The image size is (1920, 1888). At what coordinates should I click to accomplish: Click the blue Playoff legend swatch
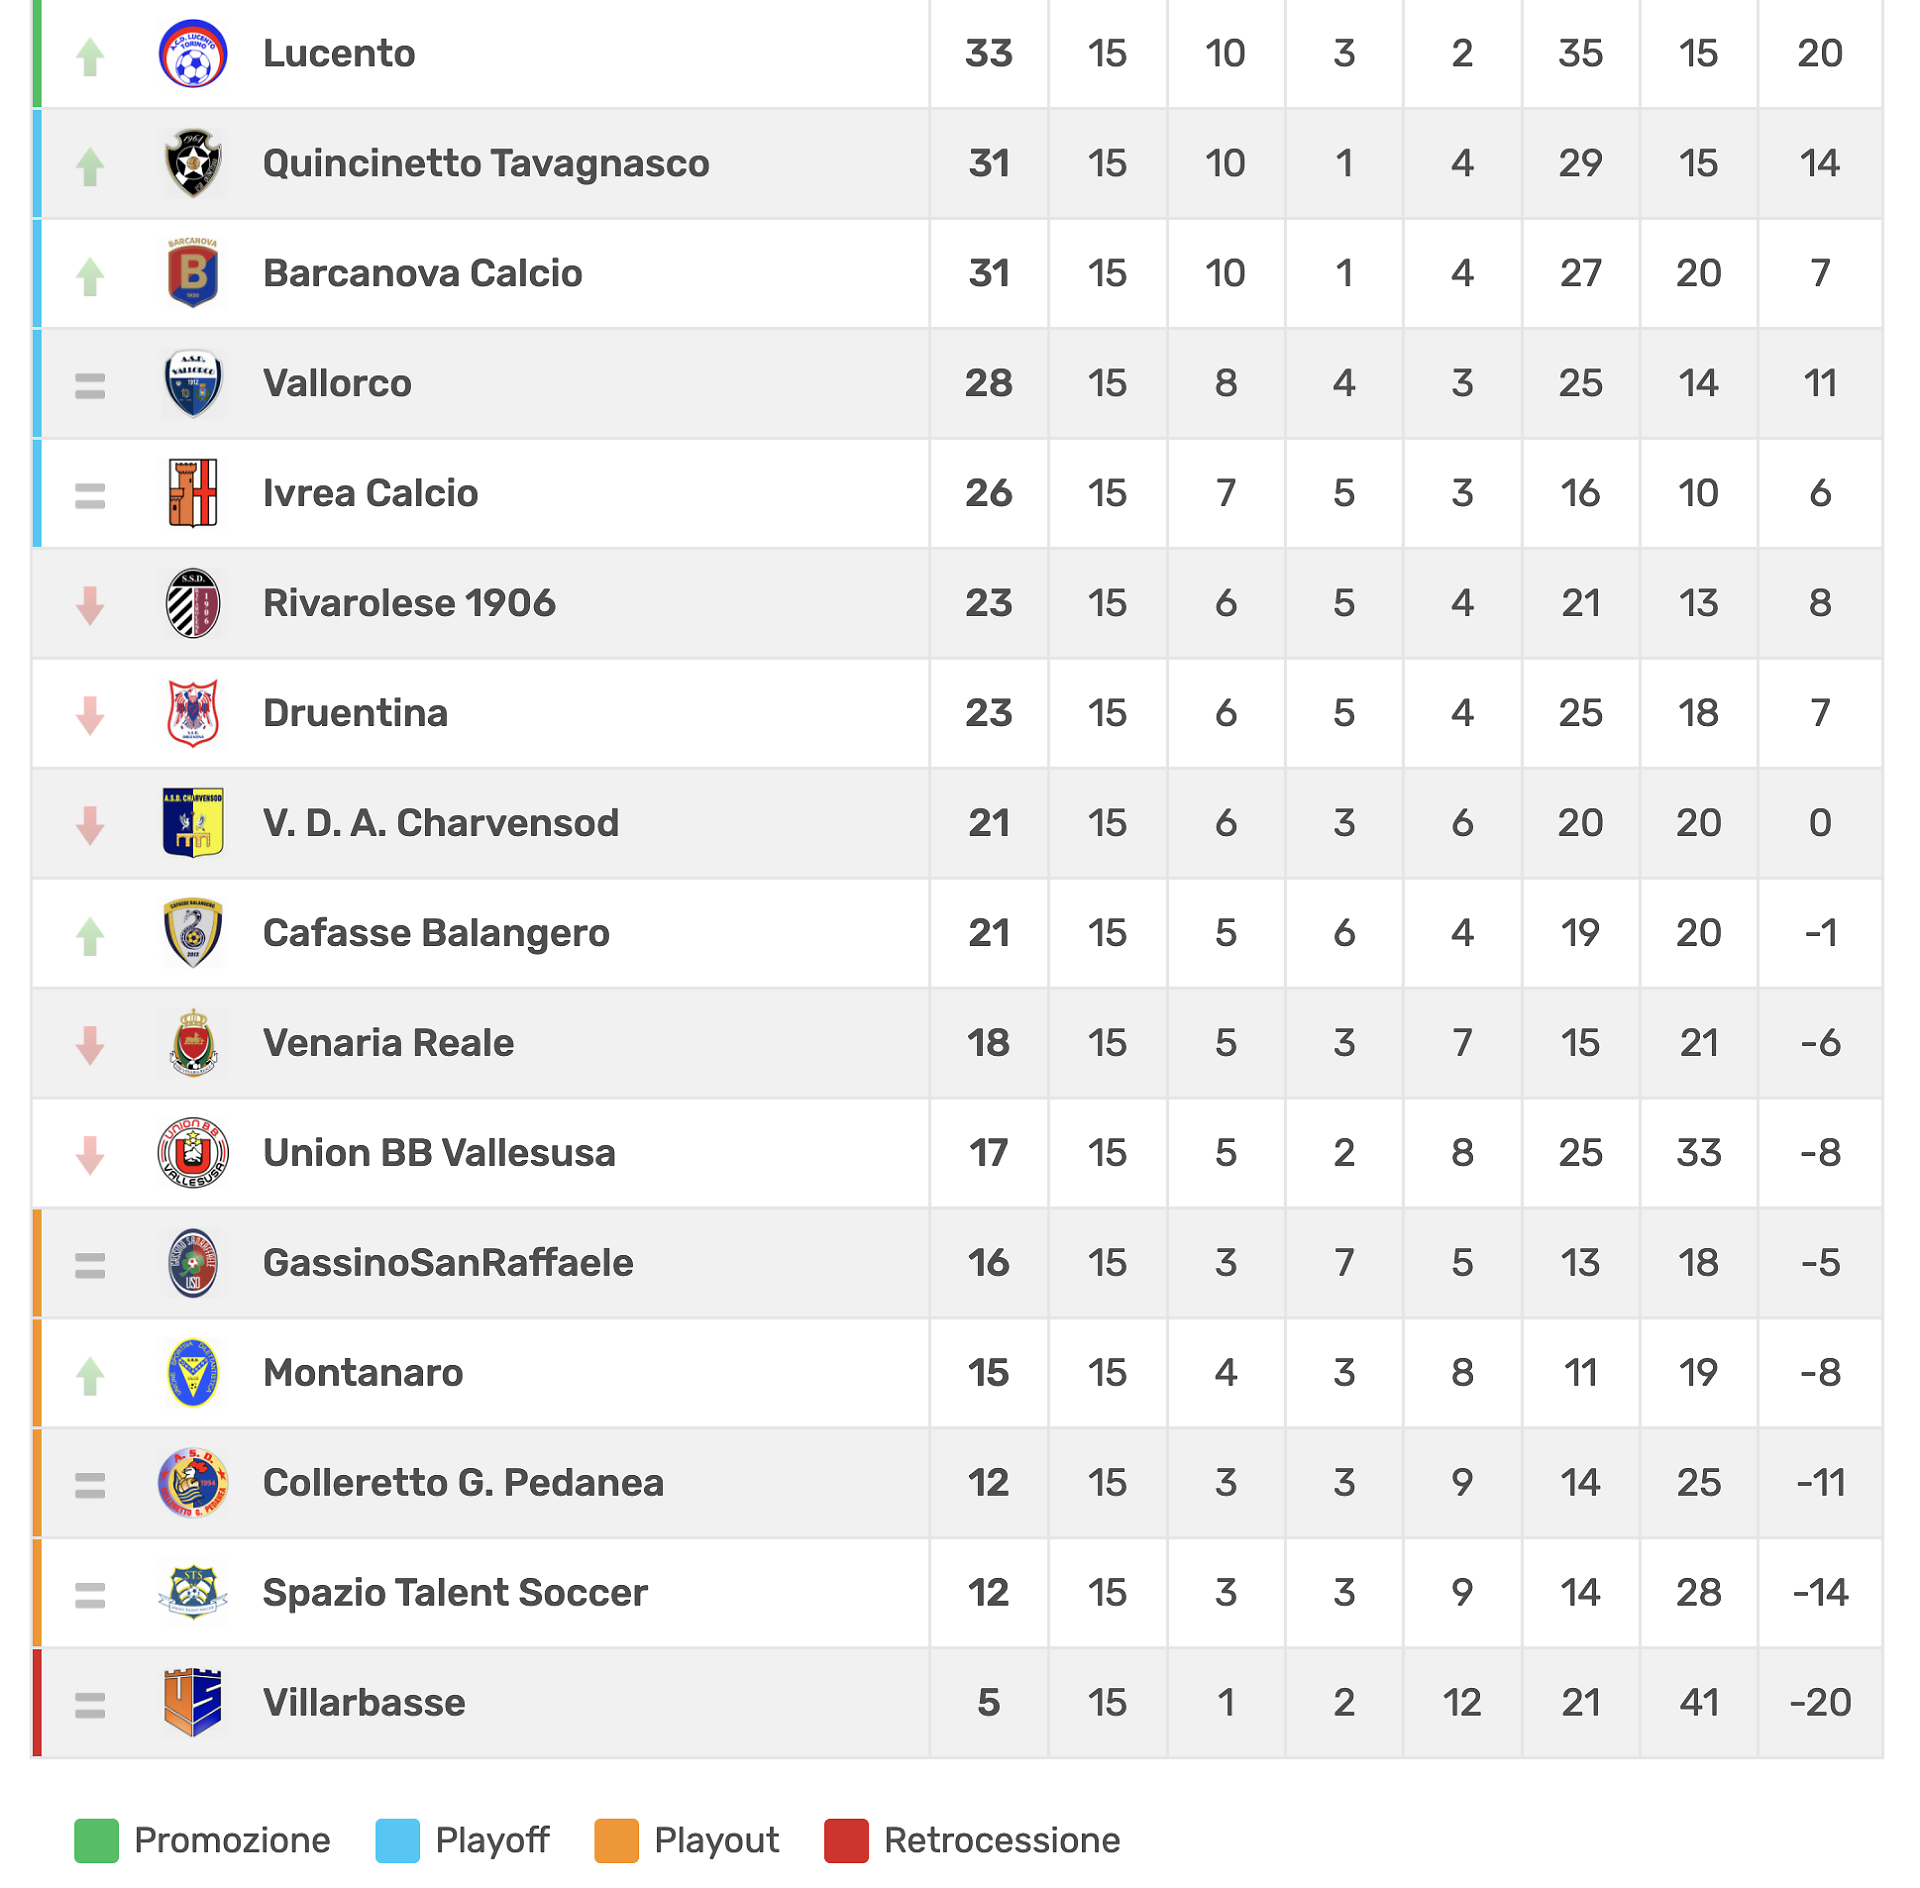[397, 1840]
